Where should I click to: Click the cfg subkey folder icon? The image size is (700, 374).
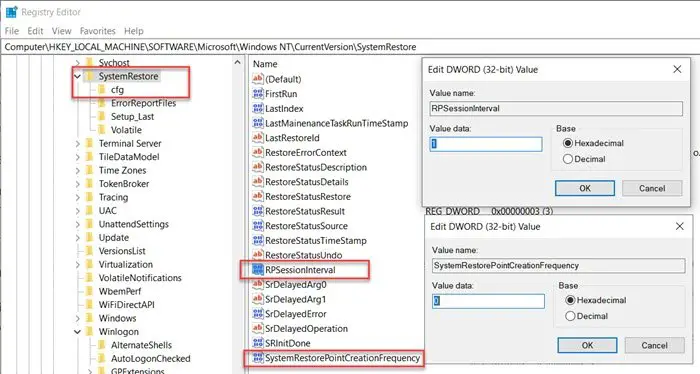(x=102, y=90)
